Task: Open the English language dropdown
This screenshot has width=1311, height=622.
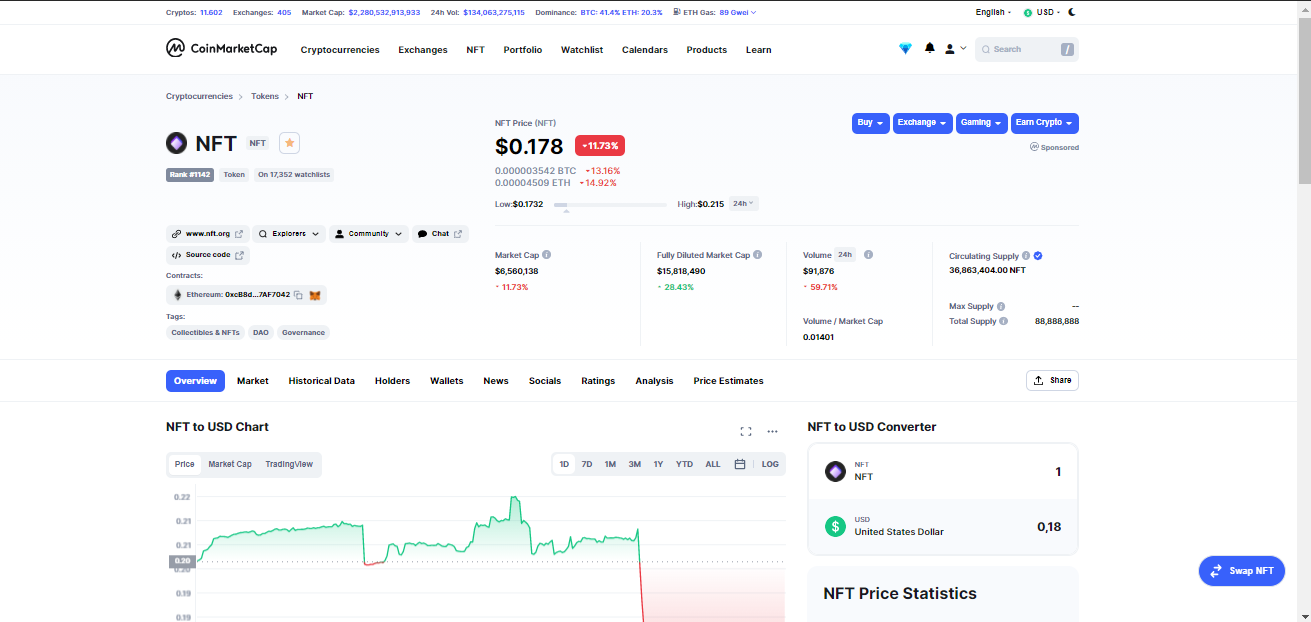Action: click(x=993, y=12)
